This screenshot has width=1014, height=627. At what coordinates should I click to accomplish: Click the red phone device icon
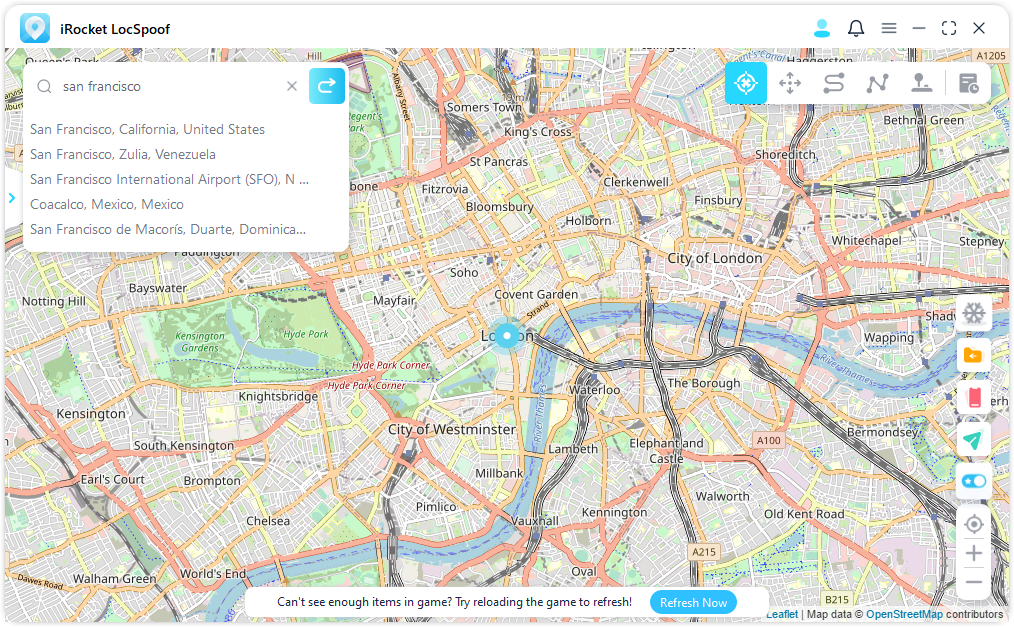click(x=974, y=398)
